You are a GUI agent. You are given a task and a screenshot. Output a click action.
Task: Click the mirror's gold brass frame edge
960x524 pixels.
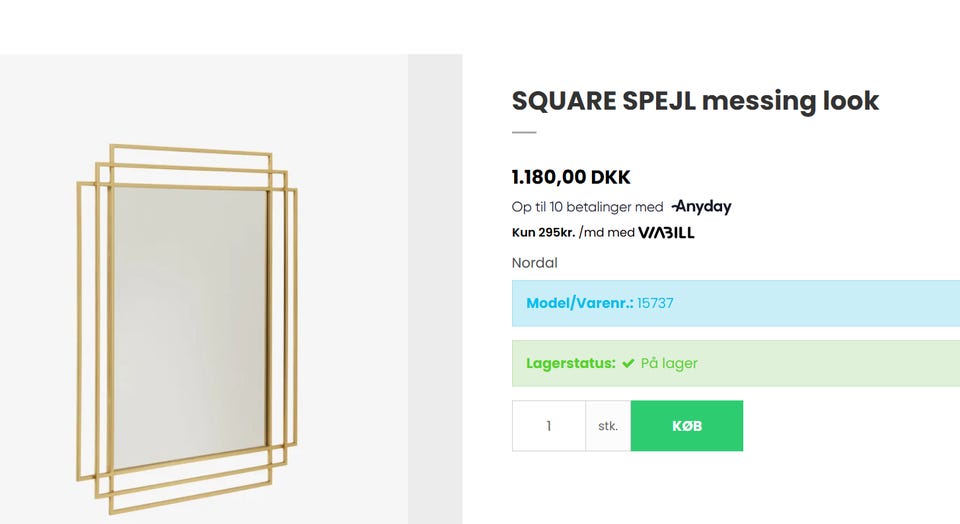tap(79, 340)
